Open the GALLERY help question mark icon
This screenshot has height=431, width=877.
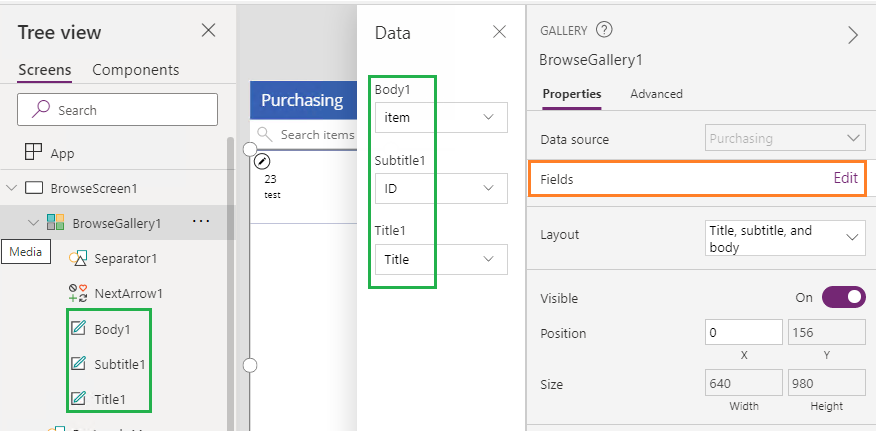(604, 30)
